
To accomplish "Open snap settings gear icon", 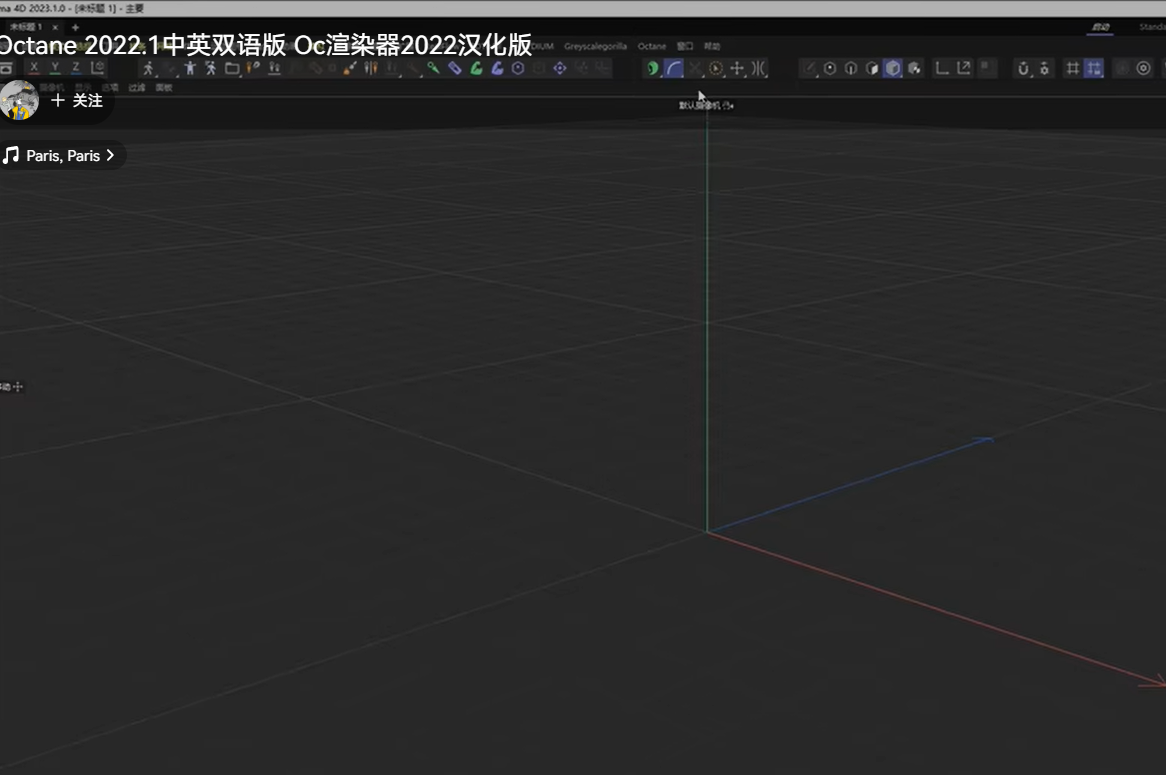I will coord(1045,68).
